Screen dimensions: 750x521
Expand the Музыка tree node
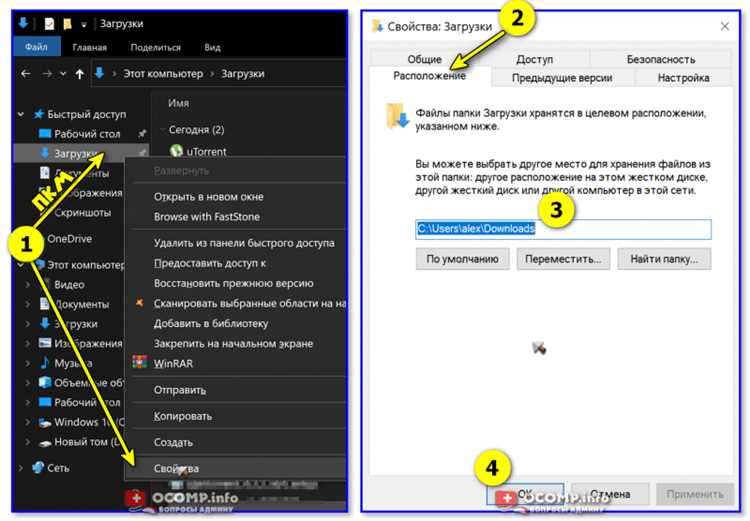click(x=28, y=363)
